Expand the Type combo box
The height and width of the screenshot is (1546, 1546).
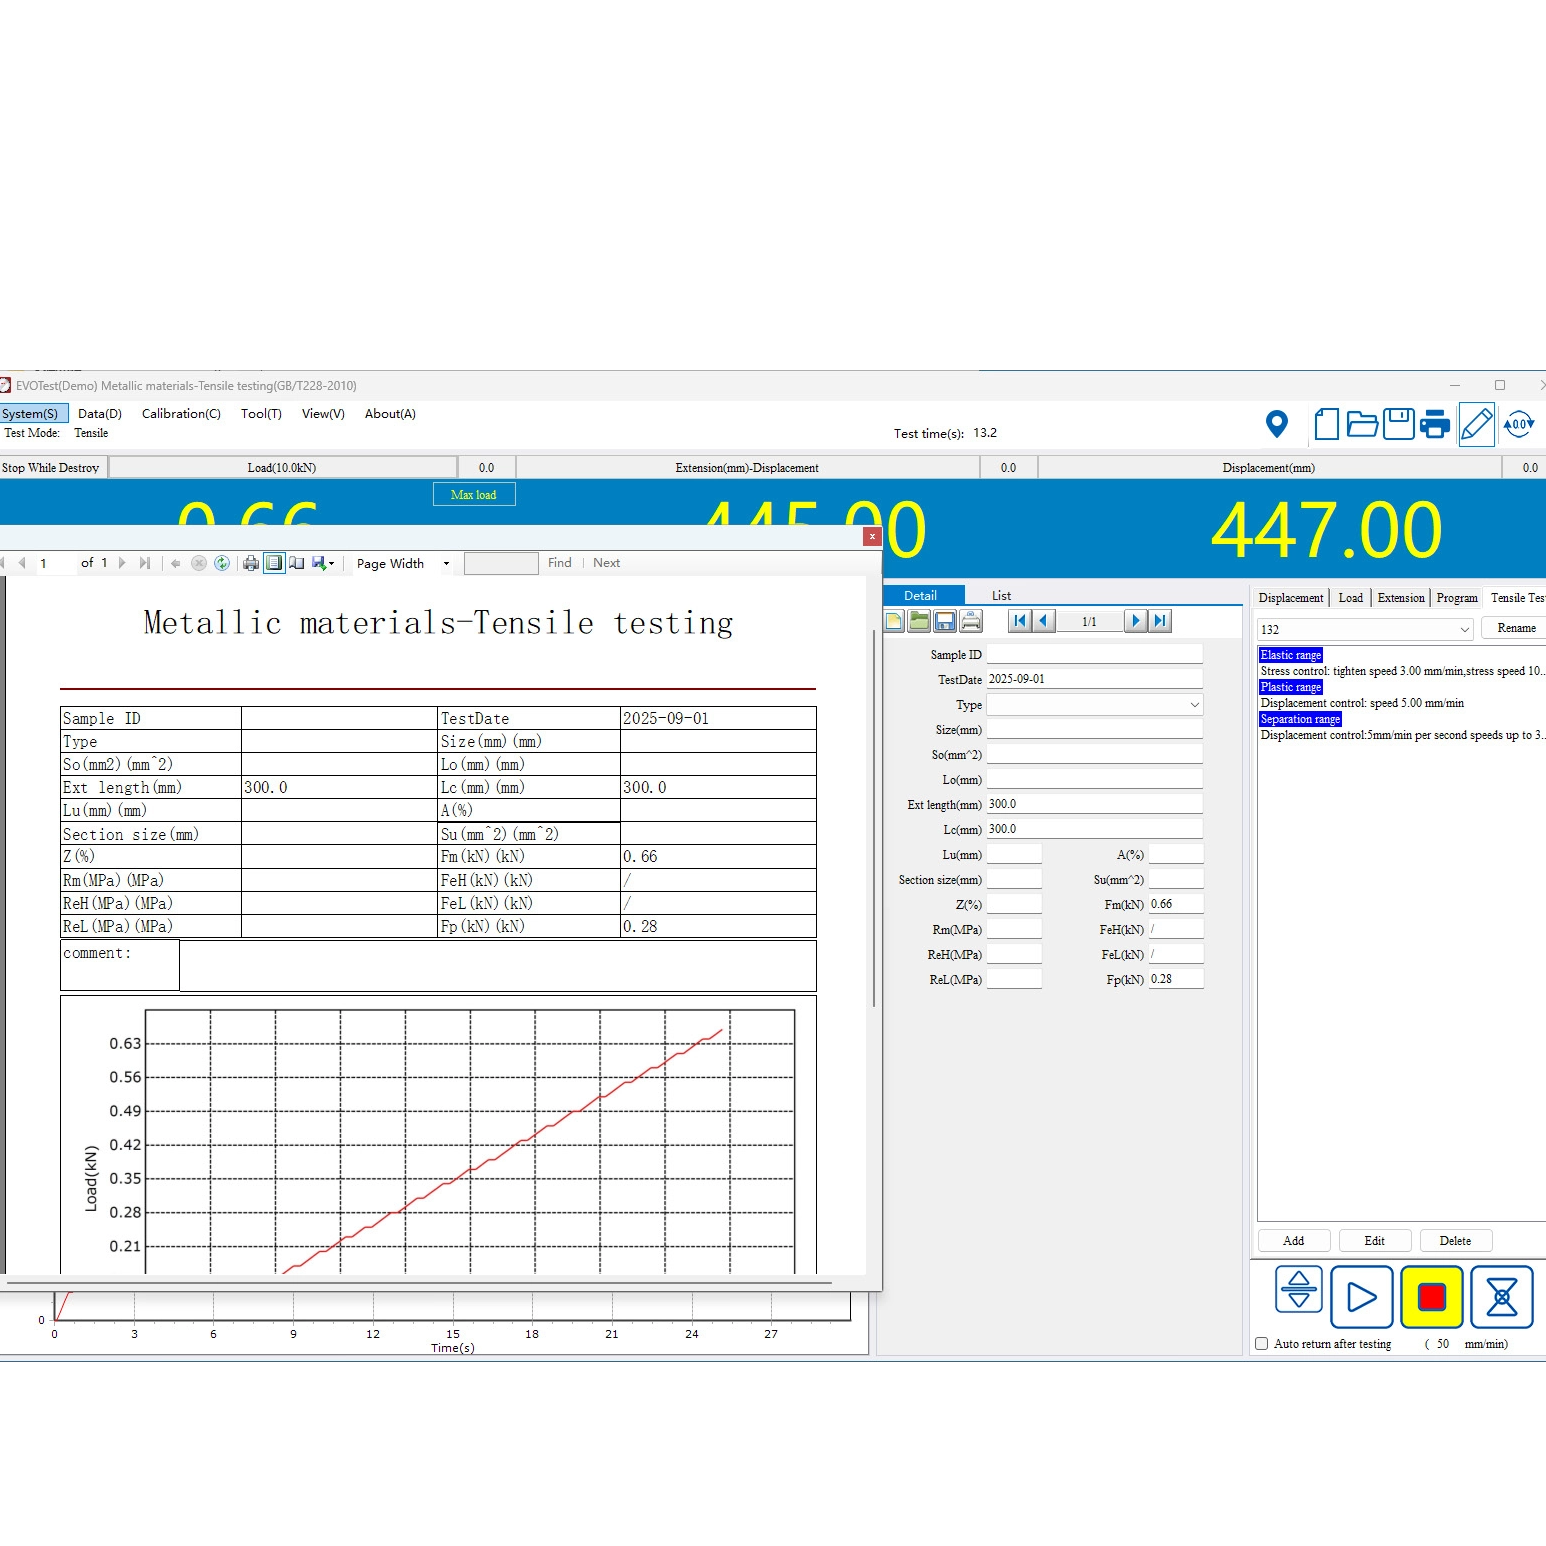point(1194,705)
